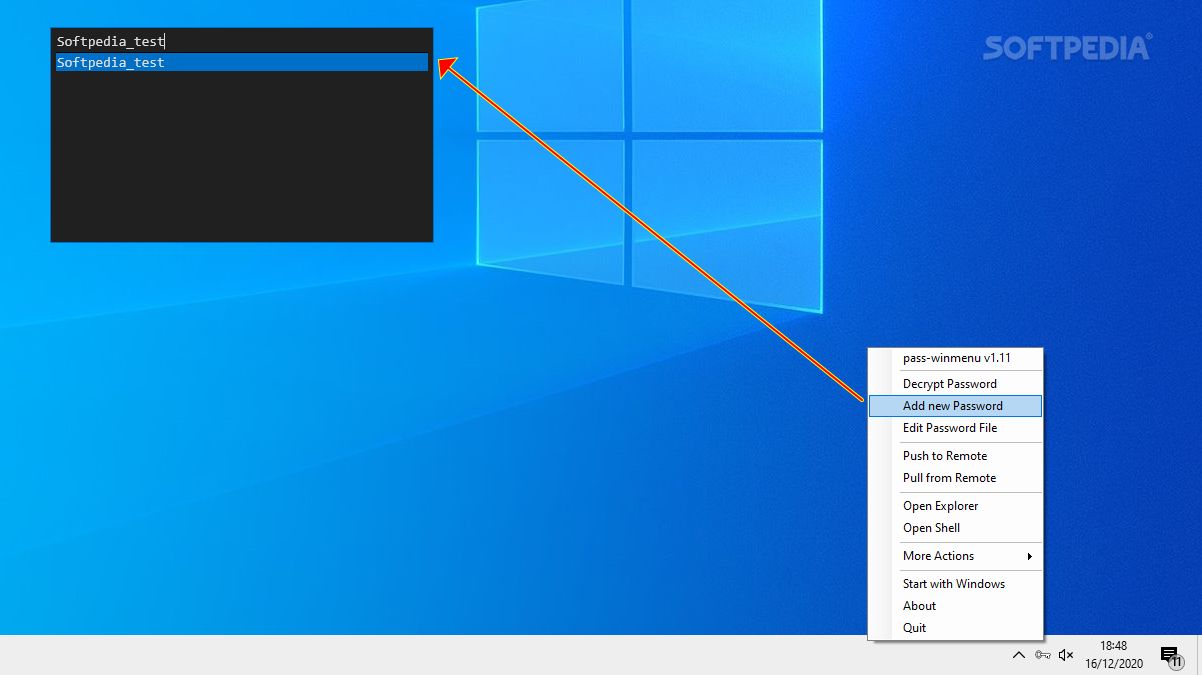Select highlighted Softpedia_test list entry

tap(242, 63)
